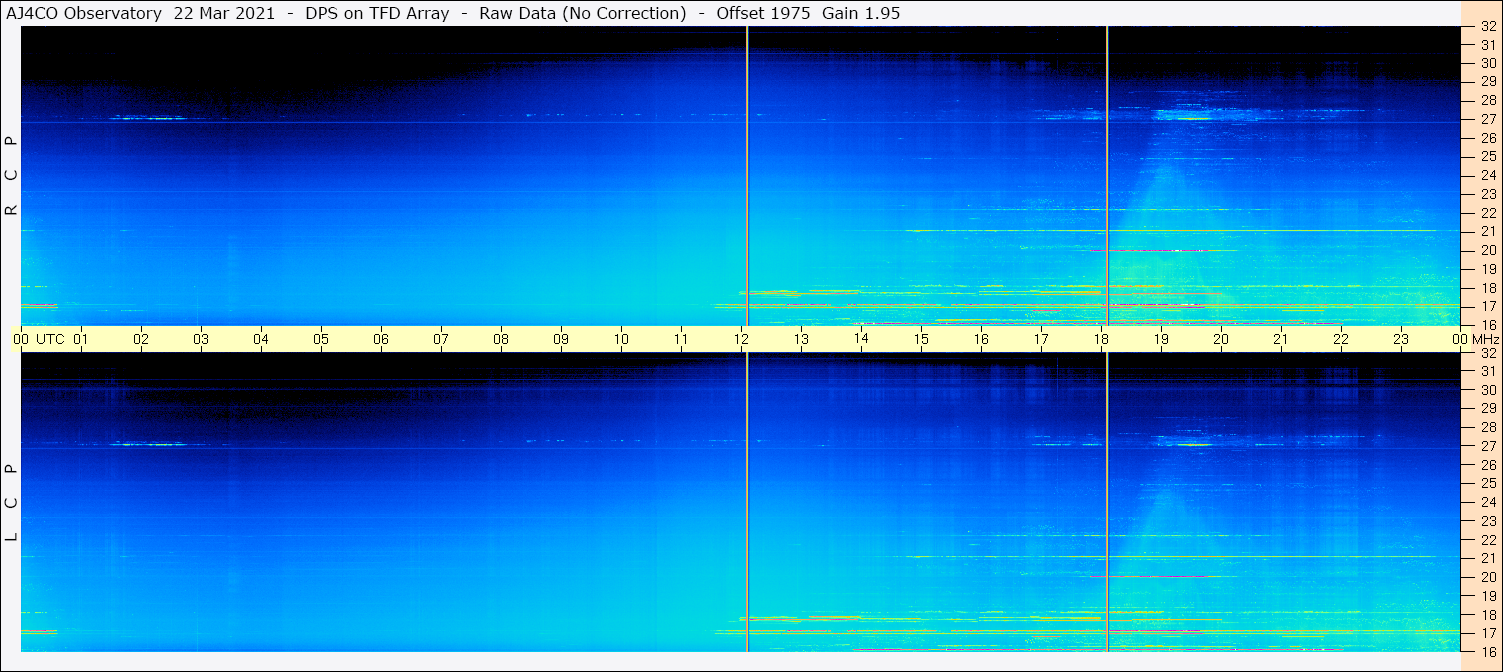Click the MHz label on time axis

1486,339
